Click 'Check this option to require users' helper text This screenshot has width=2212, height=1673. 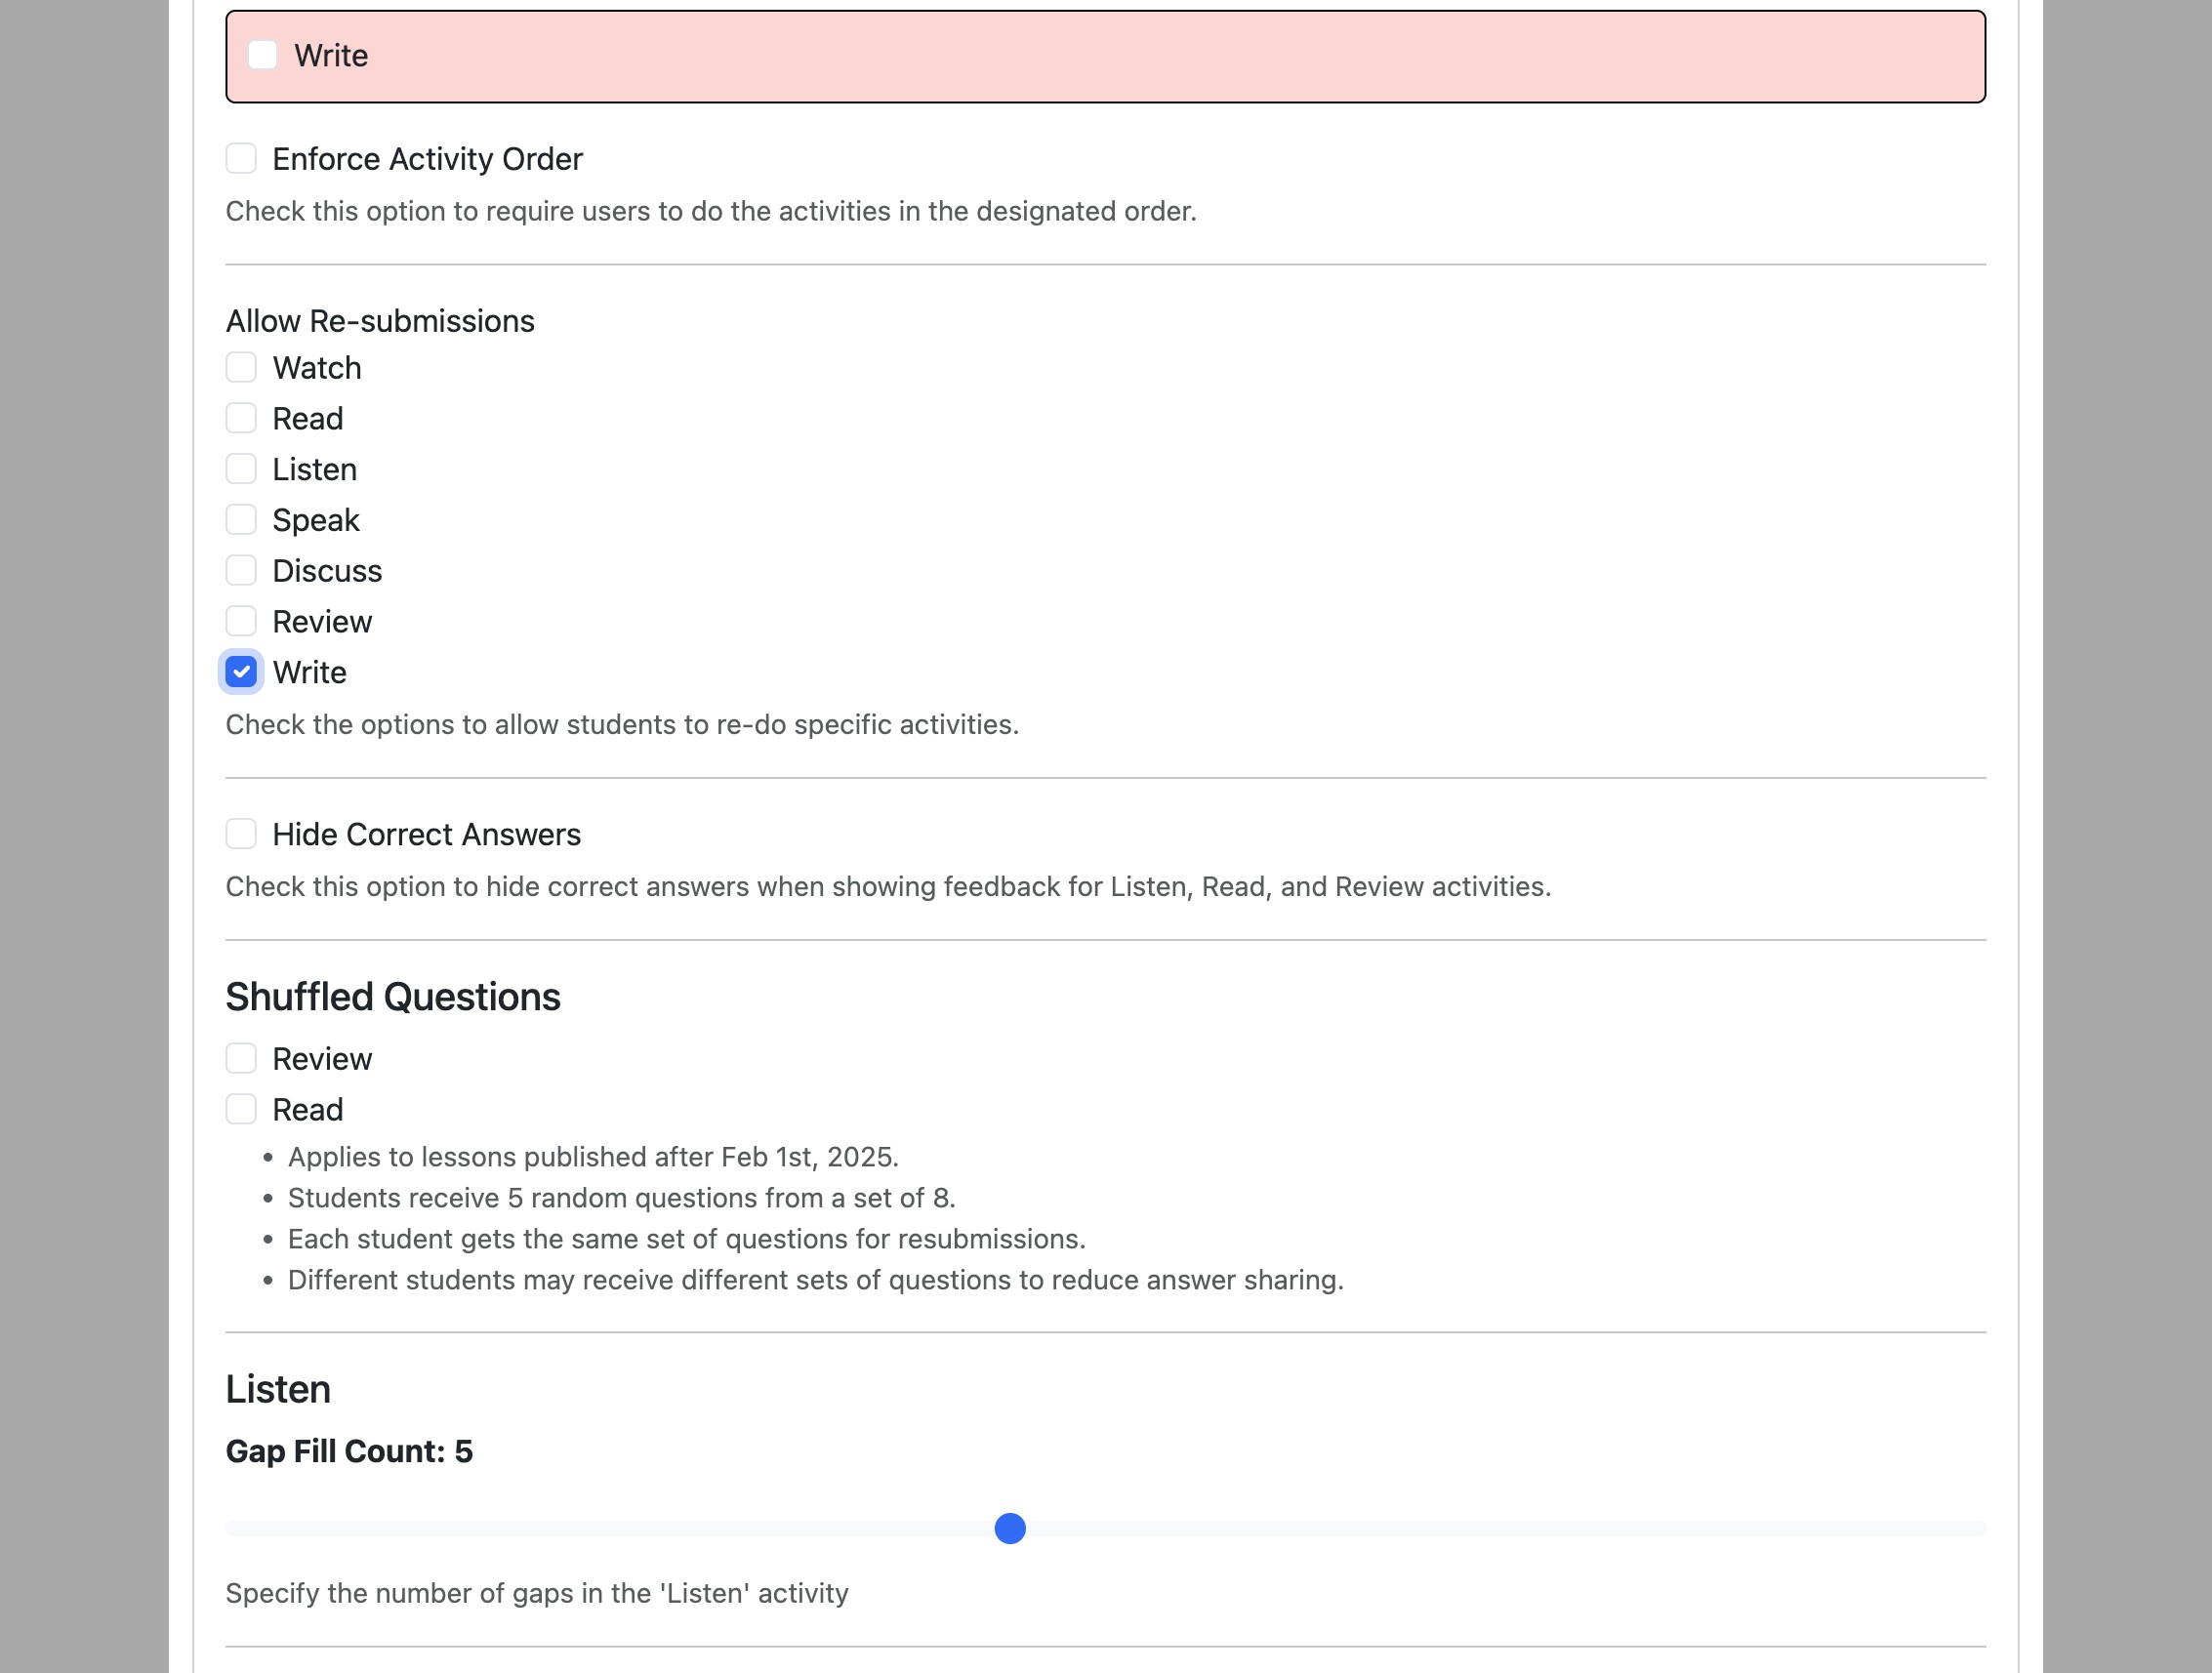click(x=711, y=212)
